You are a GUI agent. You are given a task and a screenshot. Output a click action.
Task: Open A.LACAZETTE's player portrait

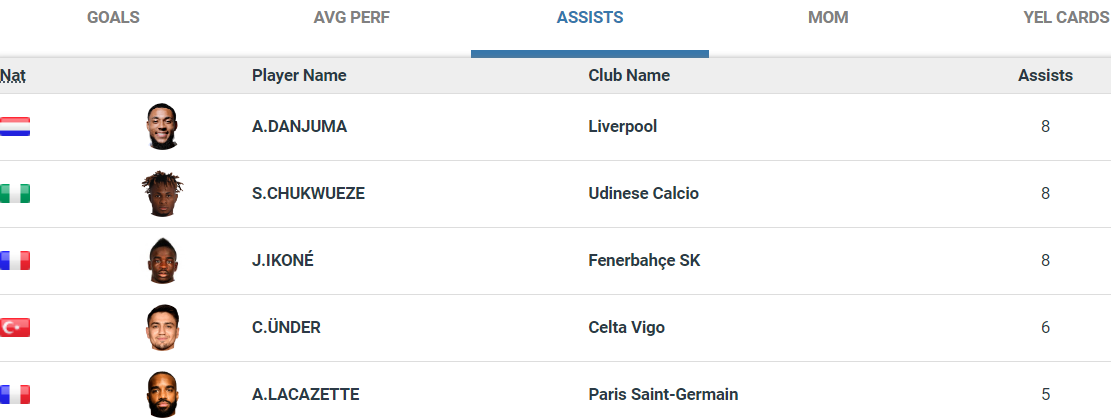tap(162, 394)
